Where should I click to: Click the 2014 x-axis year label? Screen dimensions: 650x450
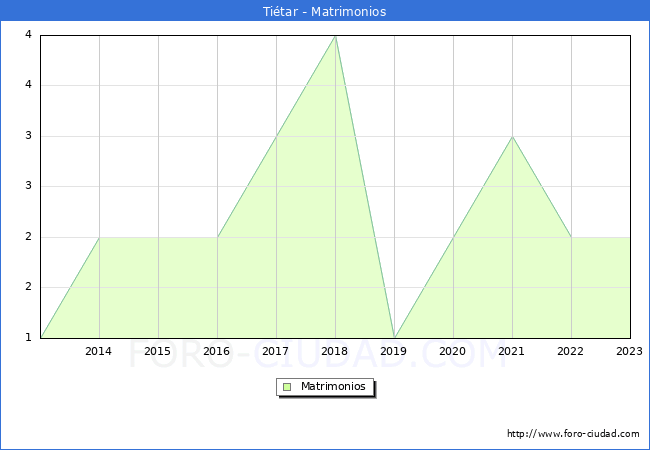click(98, 351)
